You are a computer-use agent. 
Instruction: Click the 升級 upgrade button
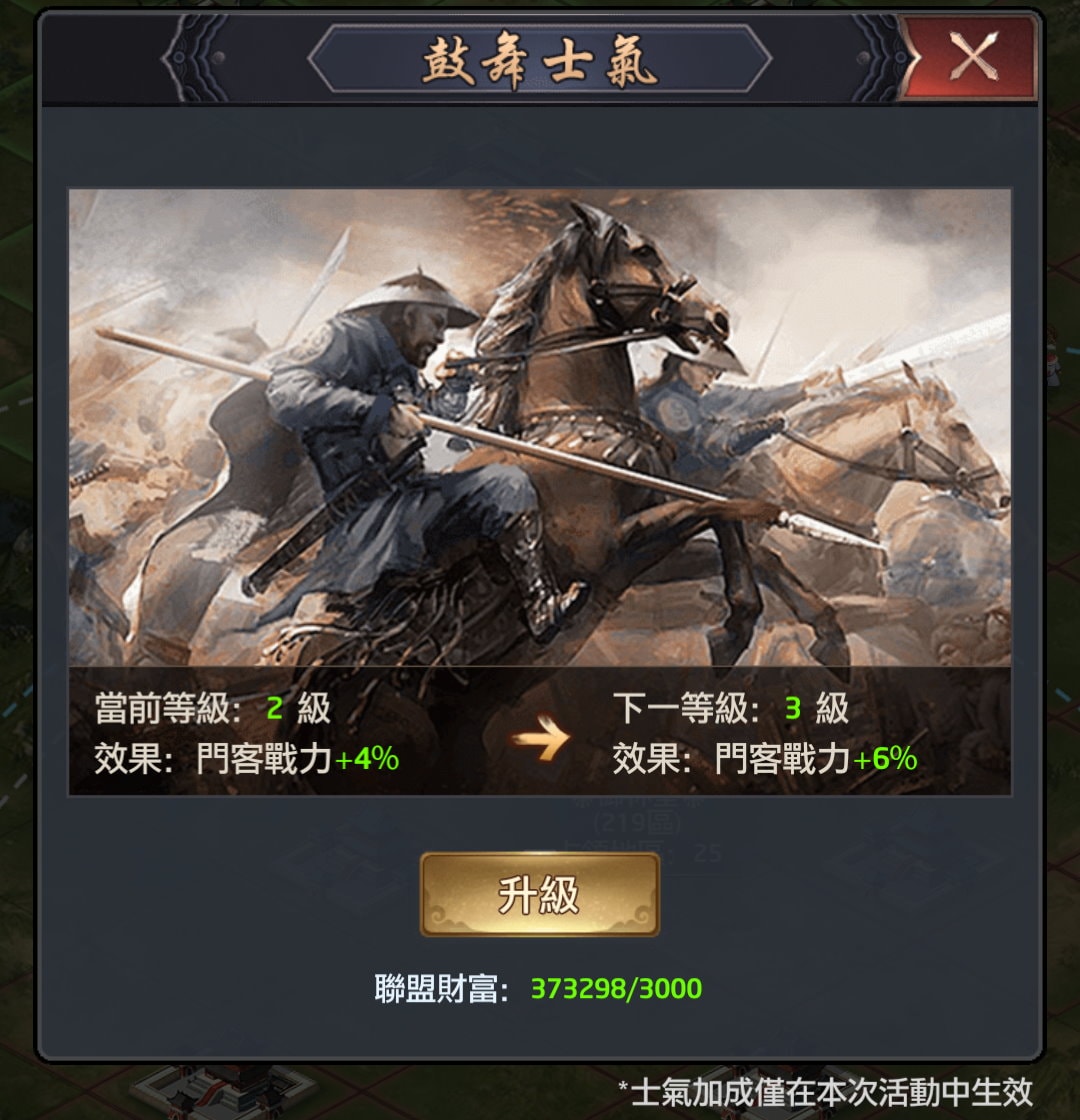(x=539, y=894)
